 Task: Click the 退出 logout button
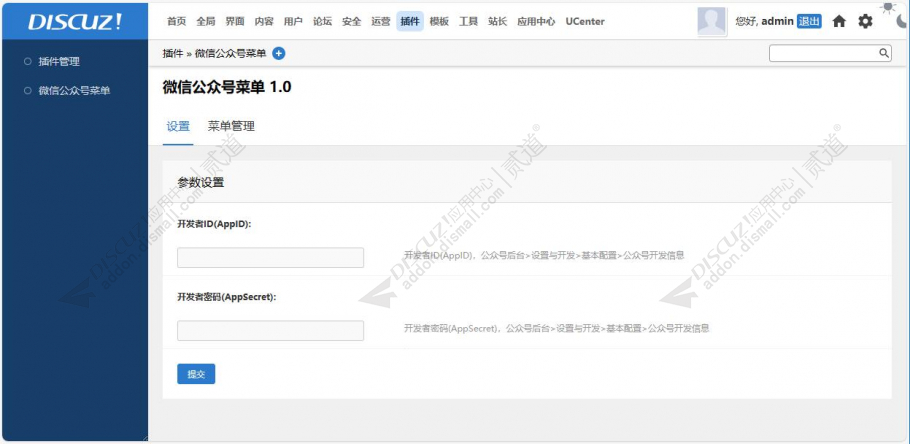tap(809, 21)
